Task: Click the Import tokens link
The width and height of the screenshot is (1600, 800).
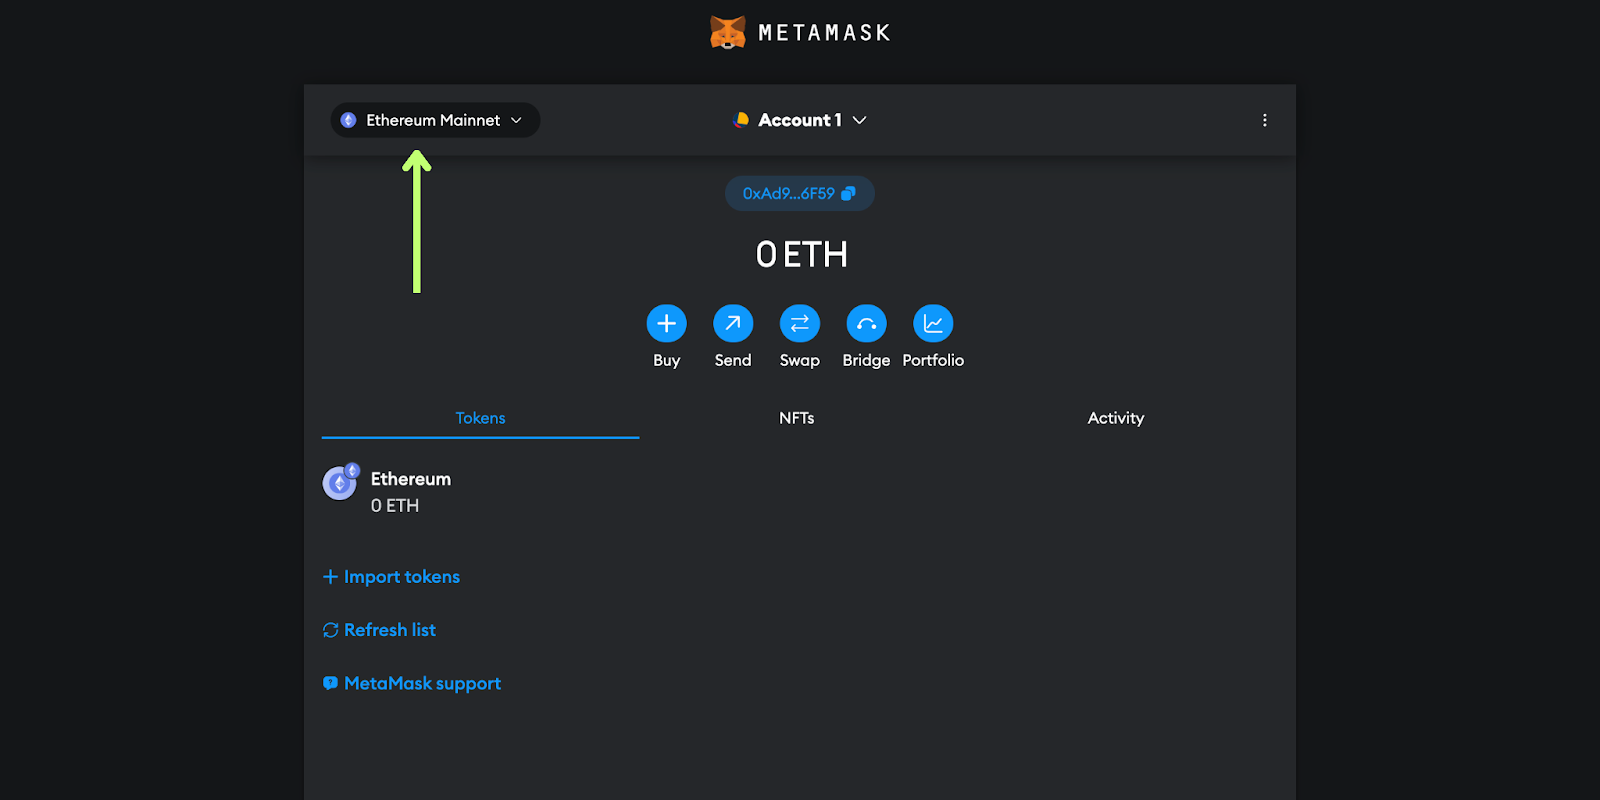Action: pos(391,577)
